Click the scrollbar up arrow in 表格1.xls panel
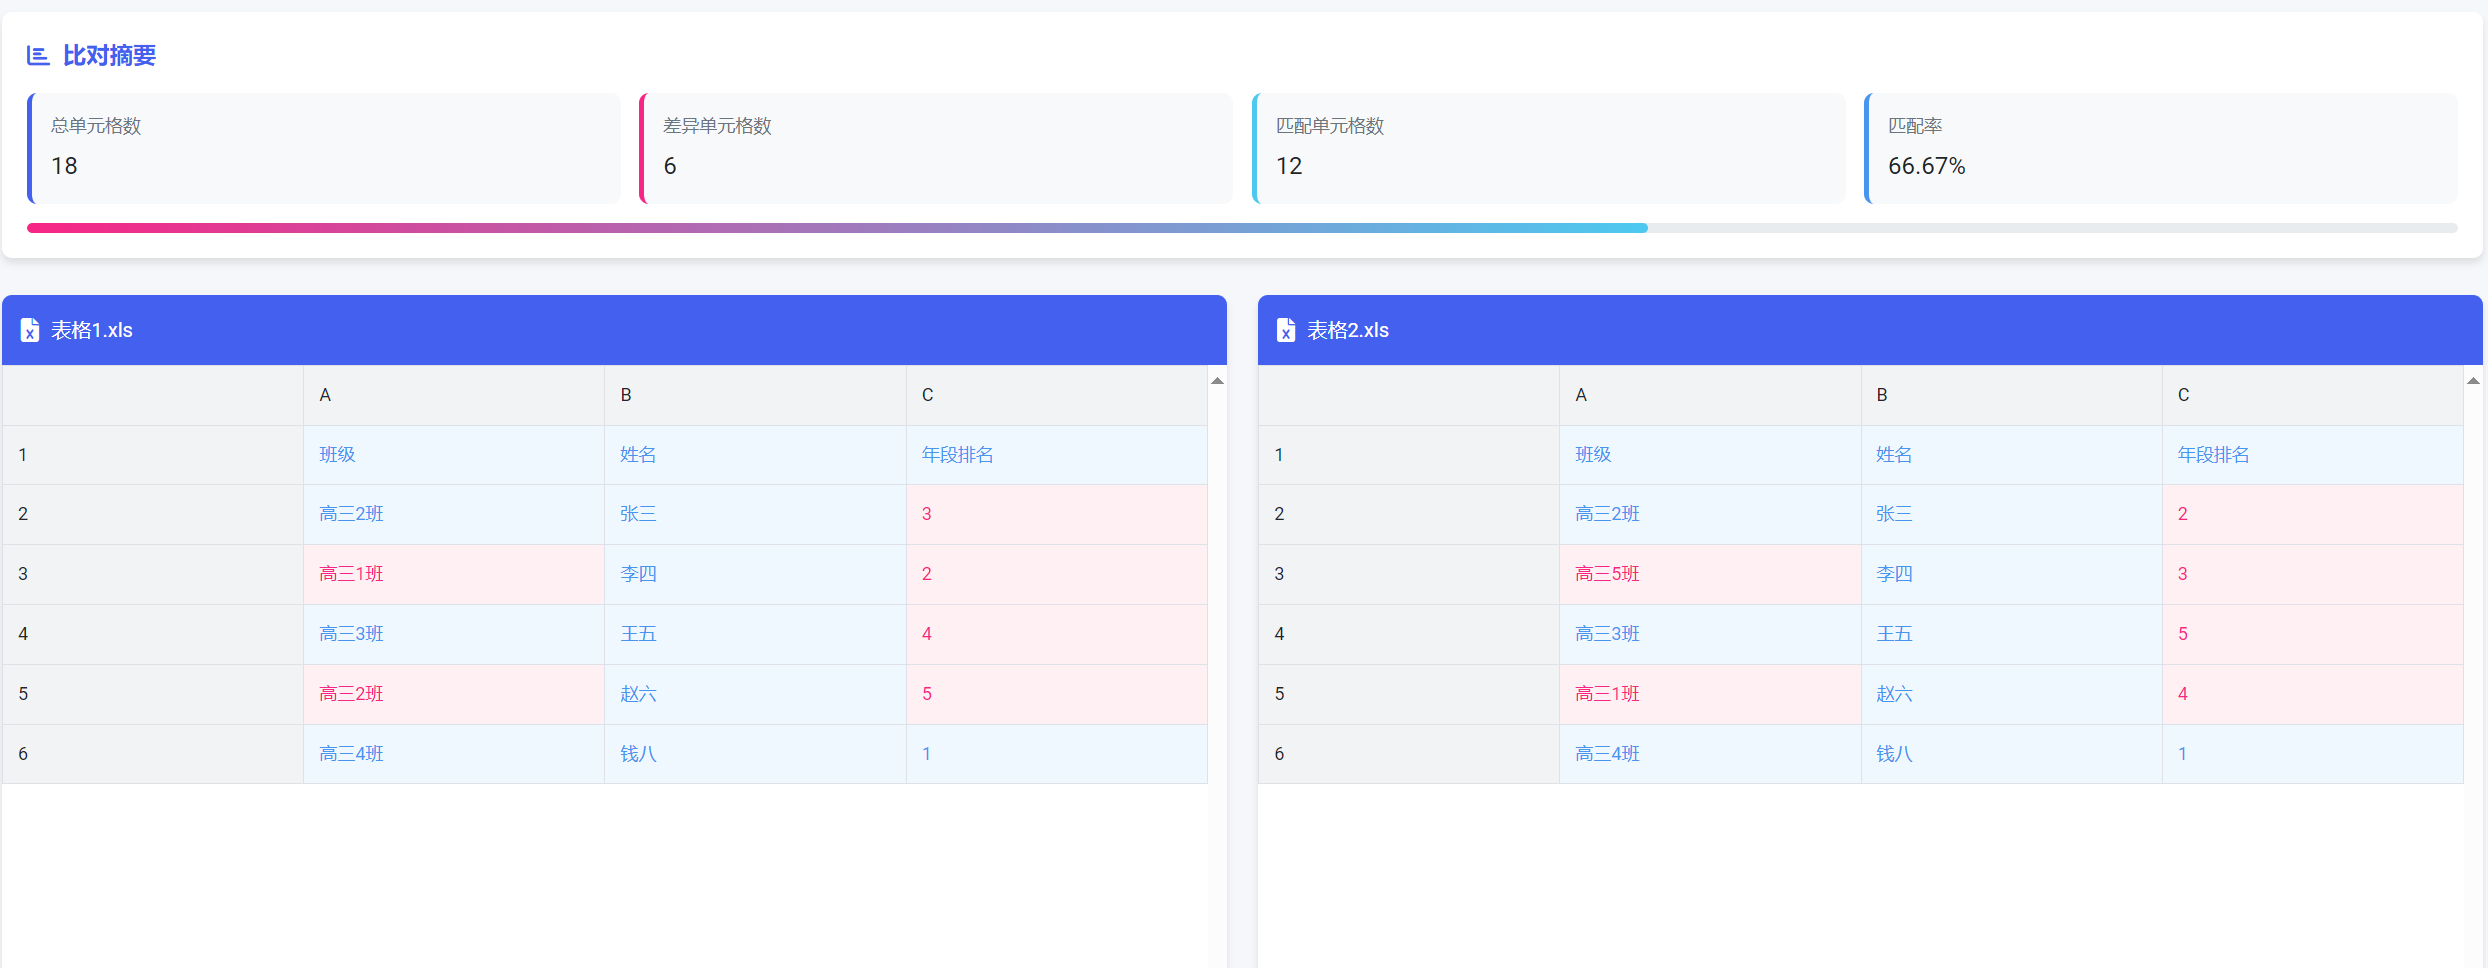2488x968 pixels. pyautogui.click(x=1217, y=380)
